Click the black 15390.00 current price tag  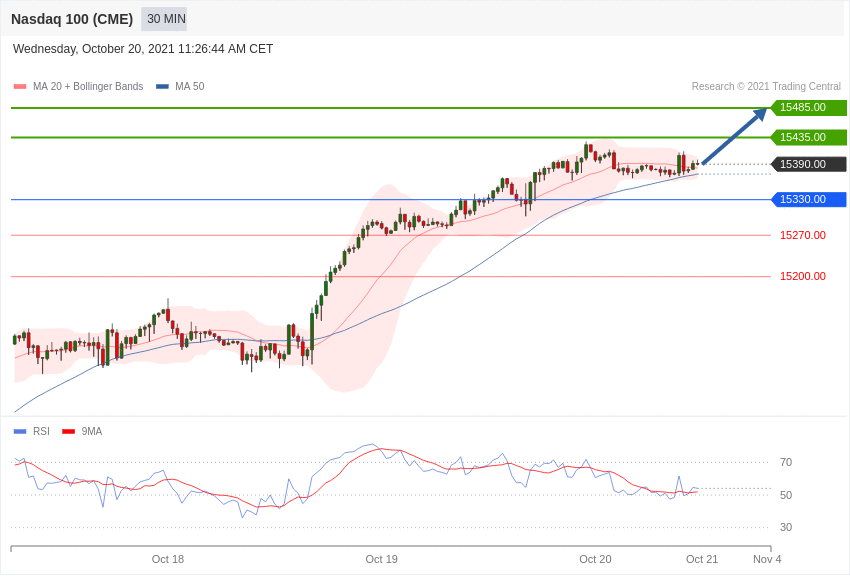pyautogui.click(x=807, y=164)
